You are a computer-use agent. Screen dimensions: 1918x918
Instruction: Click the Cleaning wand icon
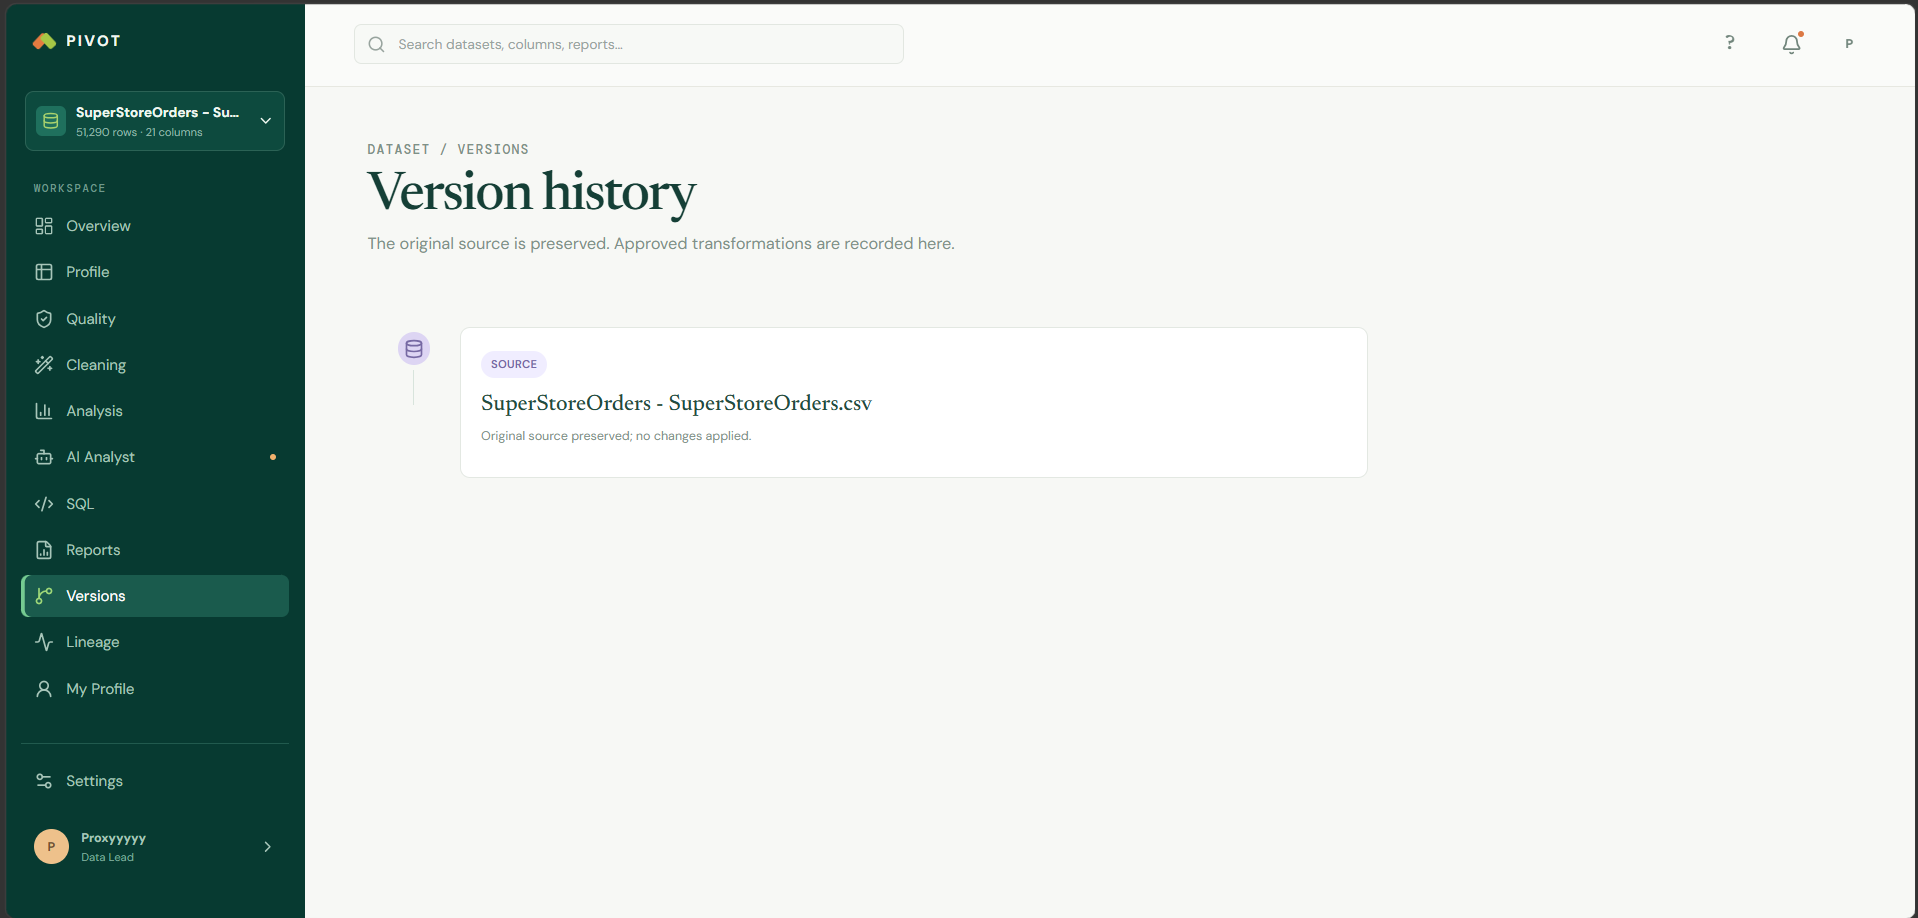coord(44,365)
